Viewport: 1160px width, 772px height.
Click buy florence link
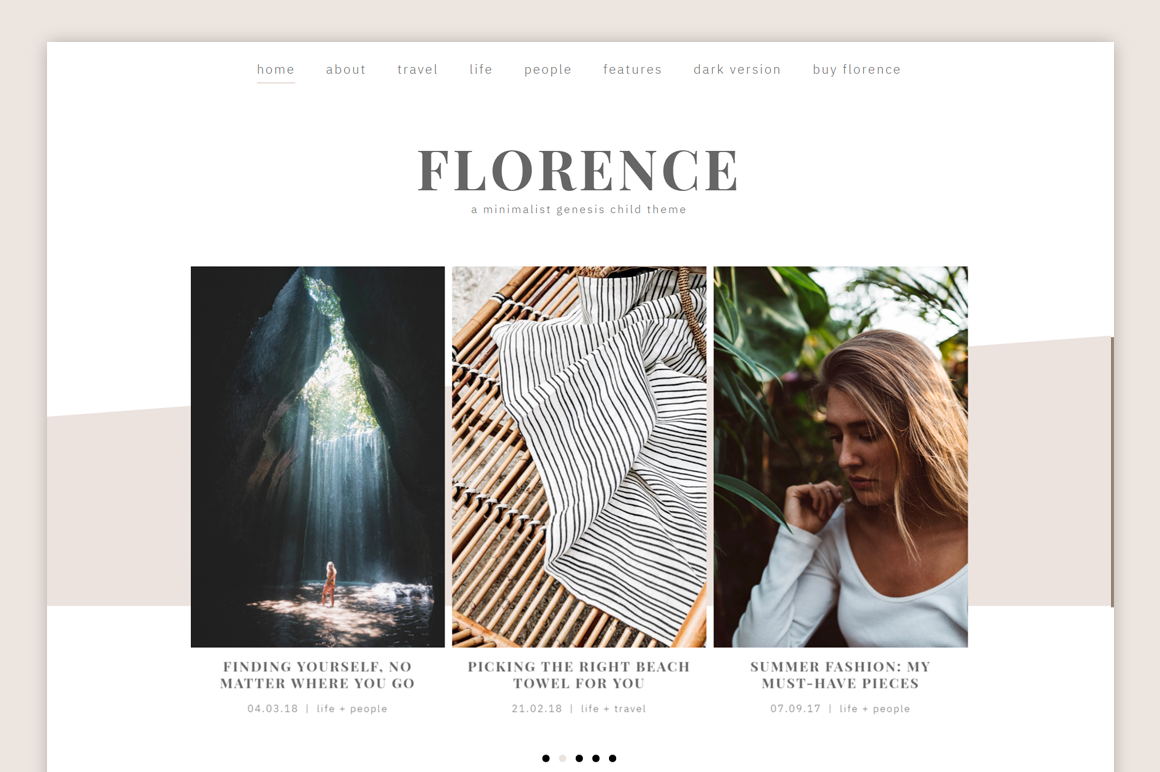click(x=857, y=70)
